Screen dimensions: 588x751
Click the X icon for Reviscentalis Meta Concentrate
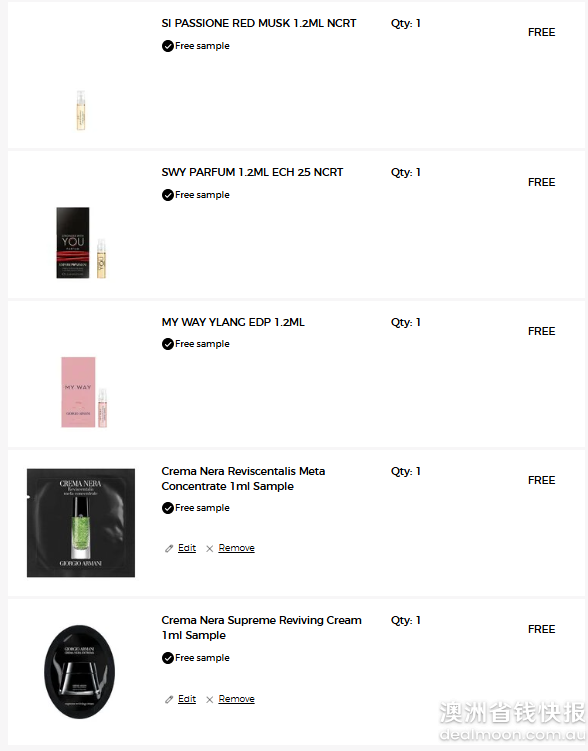coord(209,548)
